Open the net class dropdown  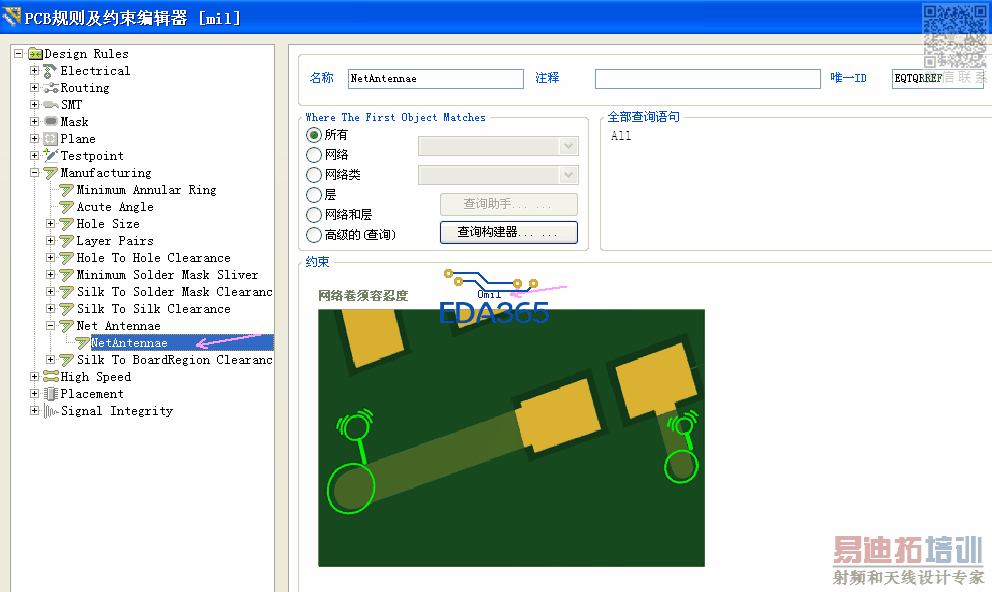[x=569, y=175]
